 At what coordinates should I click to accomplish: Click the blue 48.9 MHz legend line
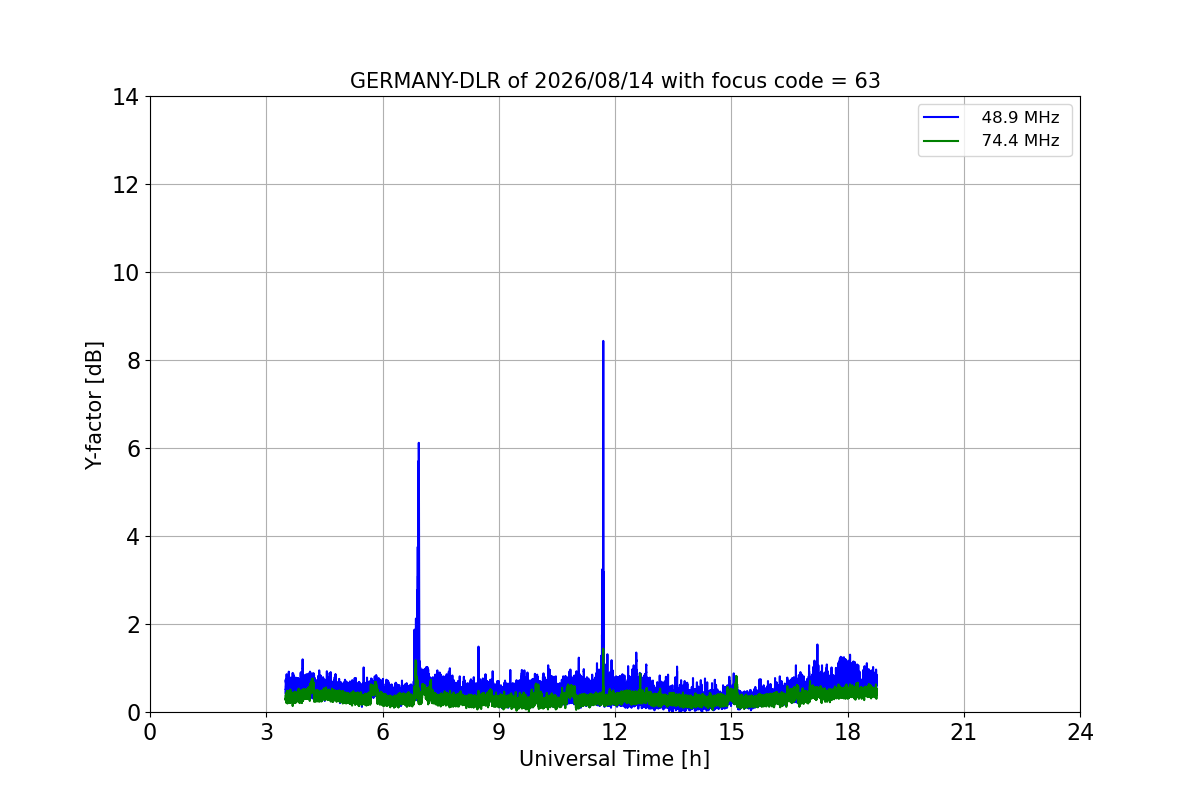click(x=941, y=118)
